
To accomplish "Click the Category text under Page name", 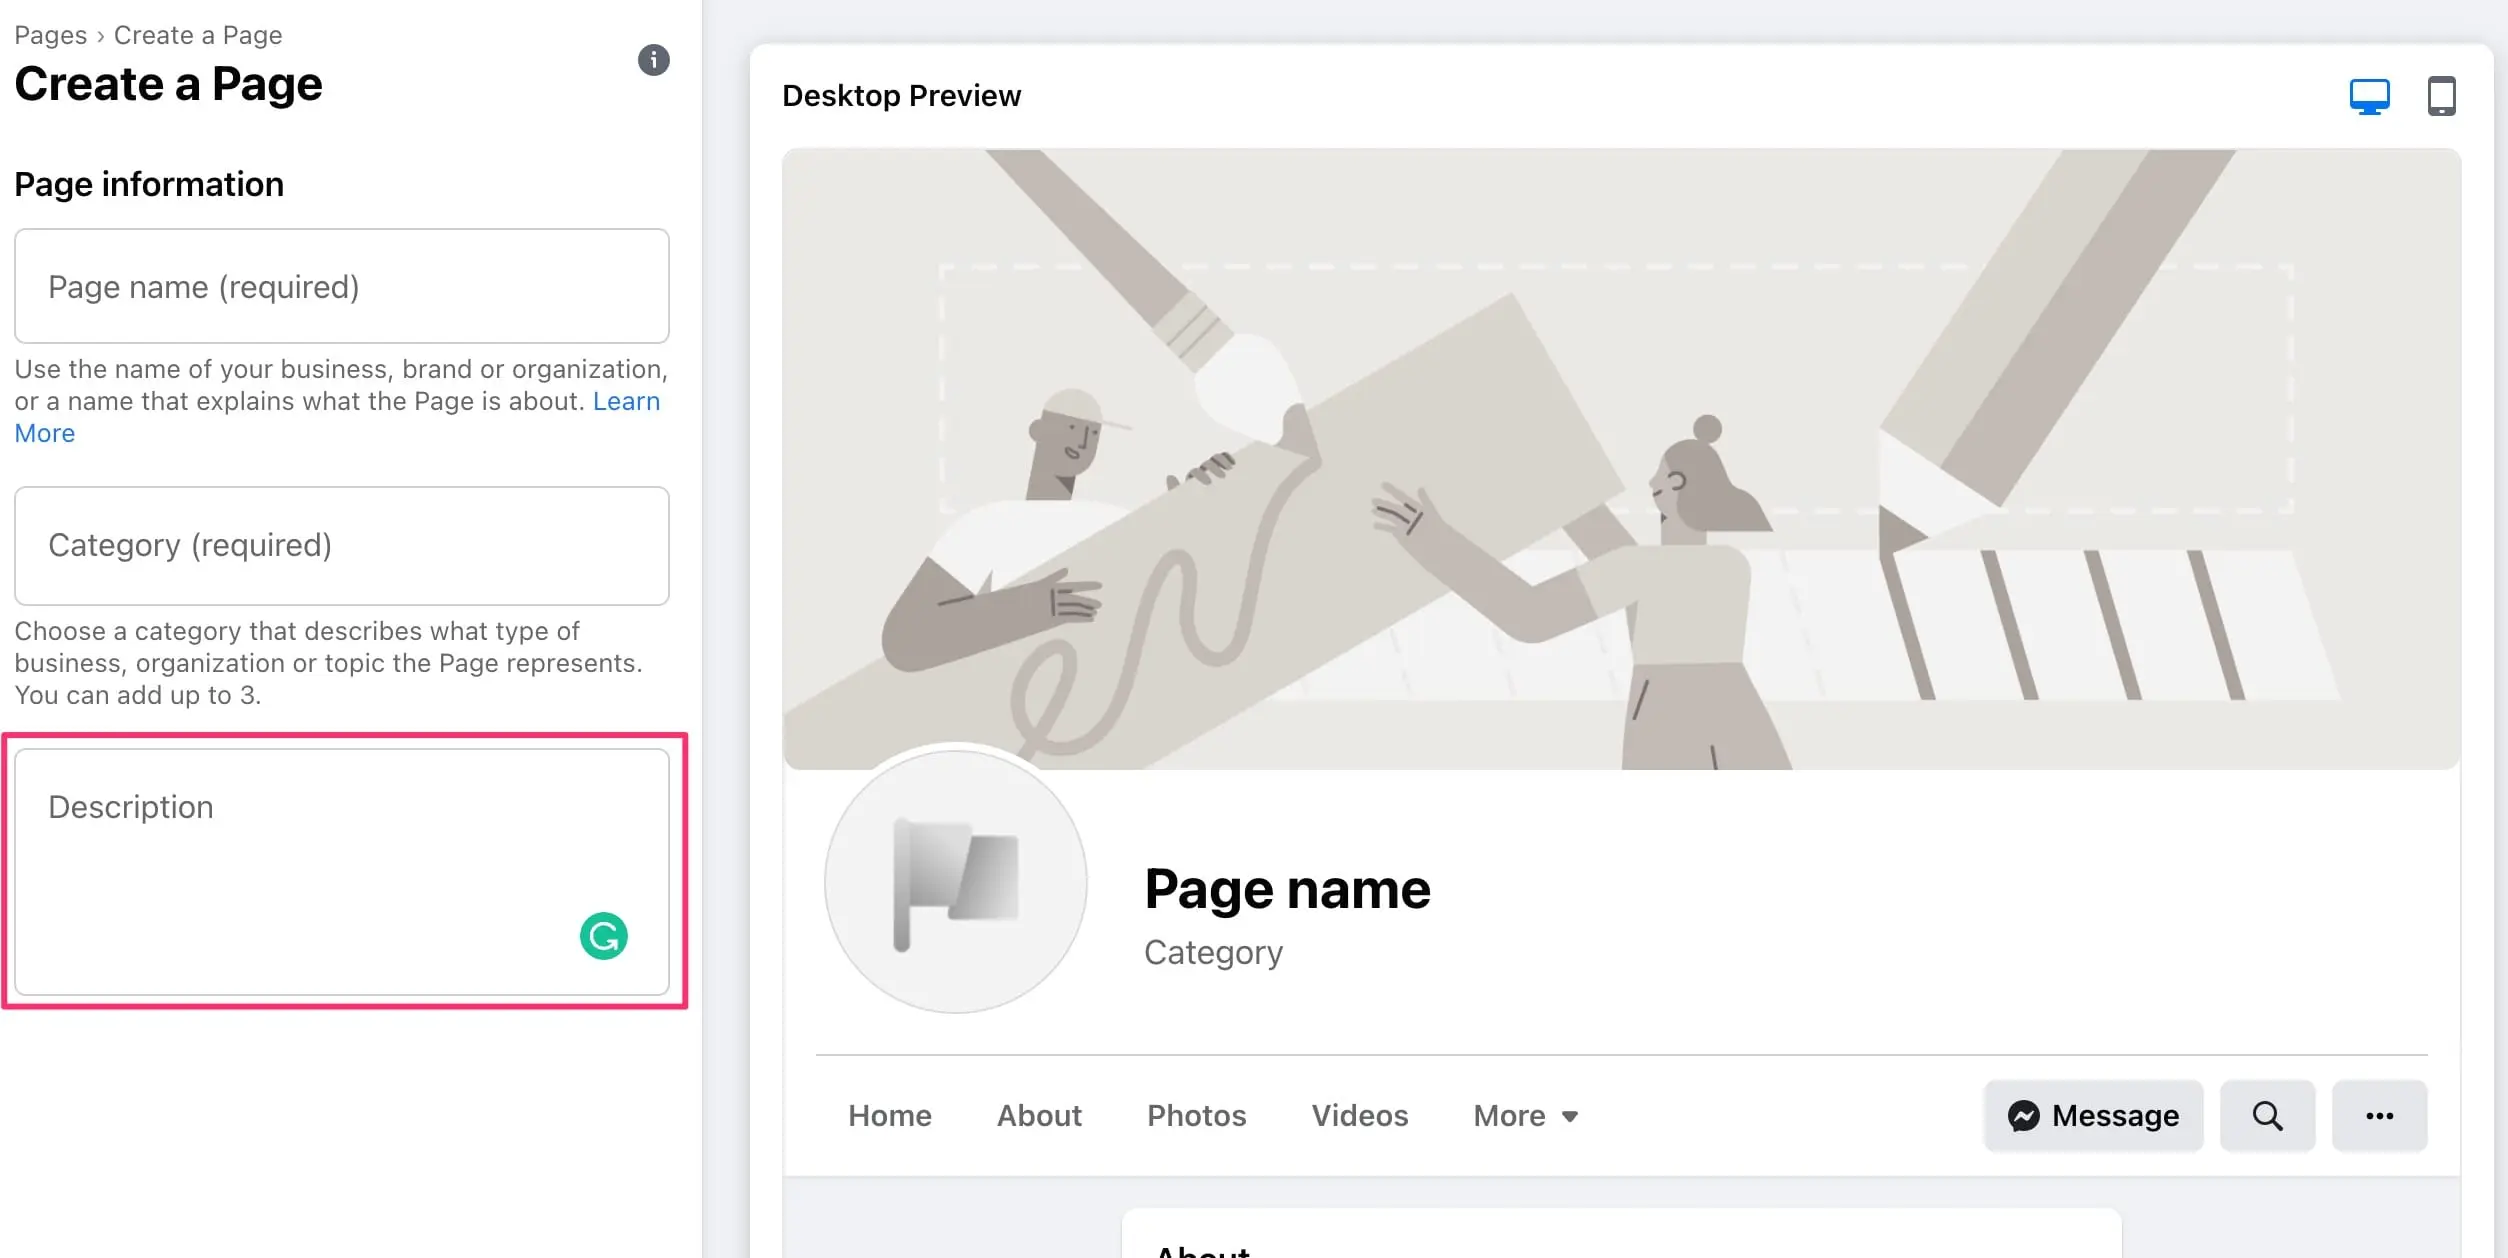I will (1213, 953).
